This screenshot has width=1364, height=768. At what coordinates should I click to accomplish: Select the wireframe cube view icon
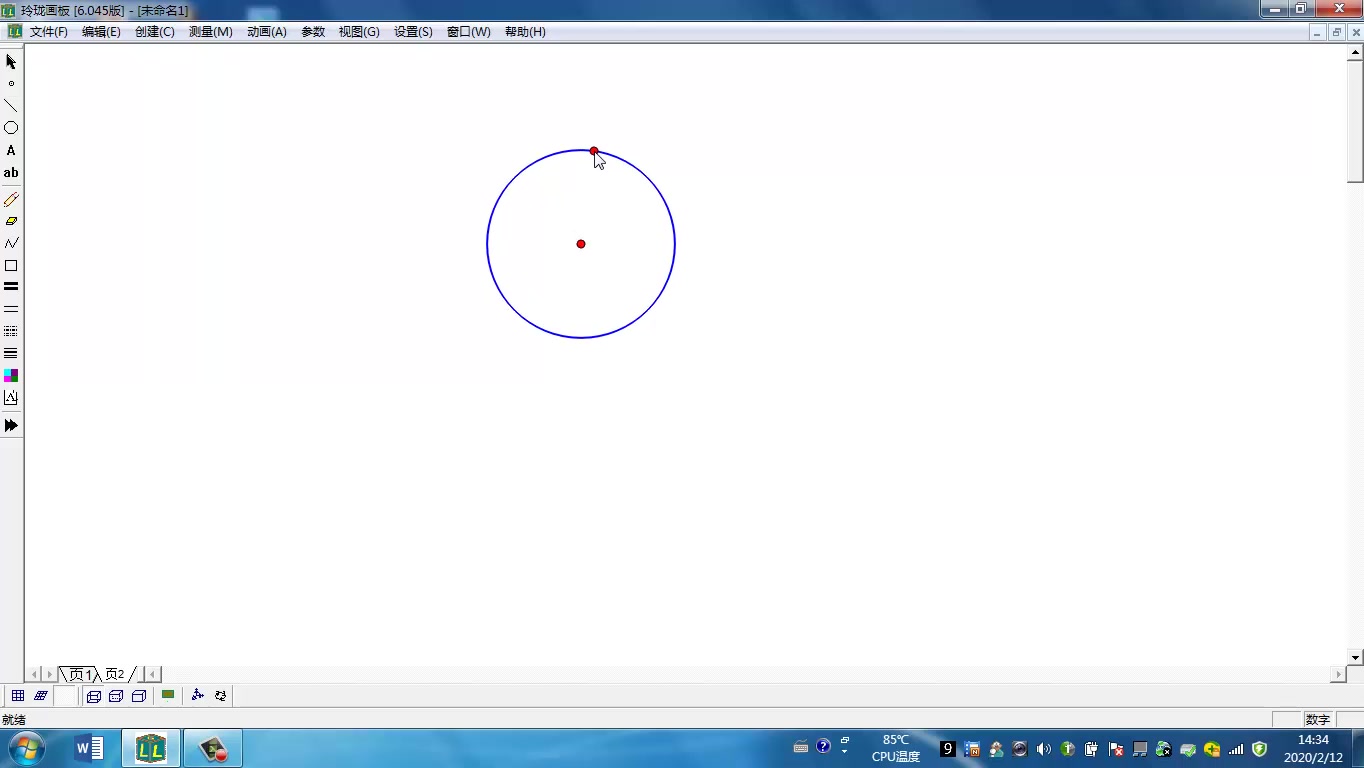94,696
